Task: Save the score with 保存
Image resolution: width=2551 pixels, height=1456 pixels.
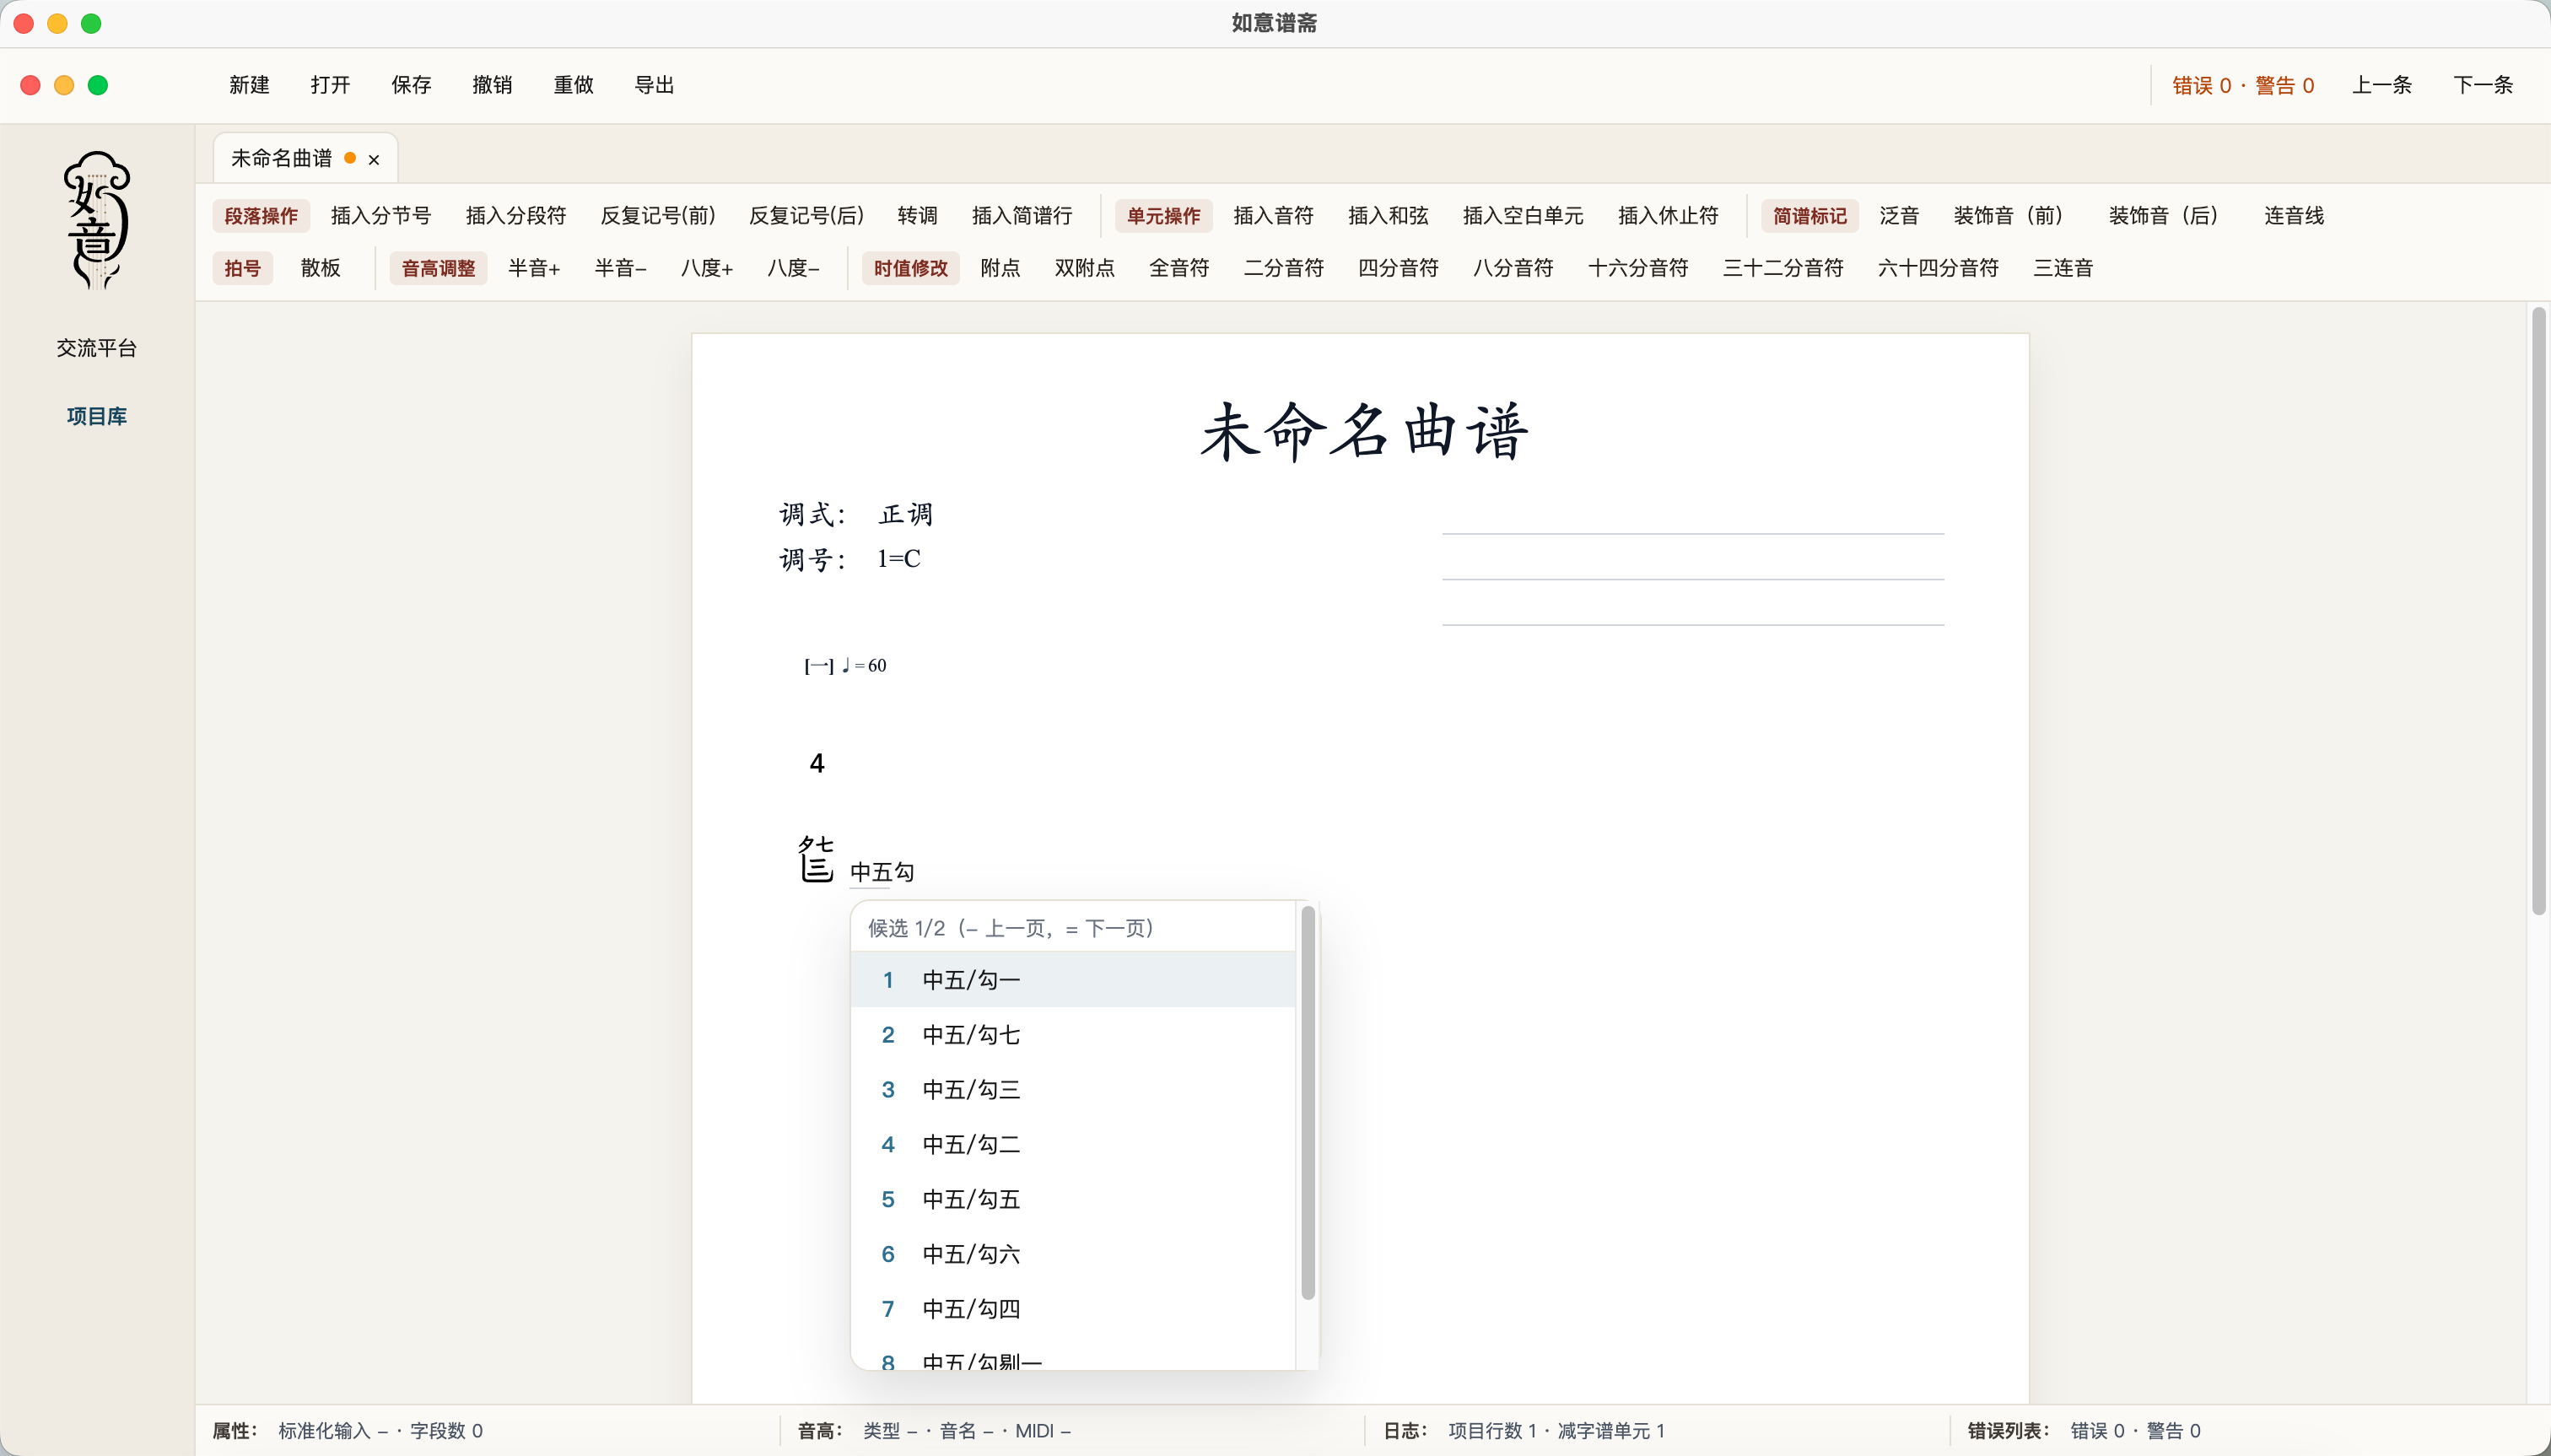Action: pyautogui.click(x=411, y=85)
